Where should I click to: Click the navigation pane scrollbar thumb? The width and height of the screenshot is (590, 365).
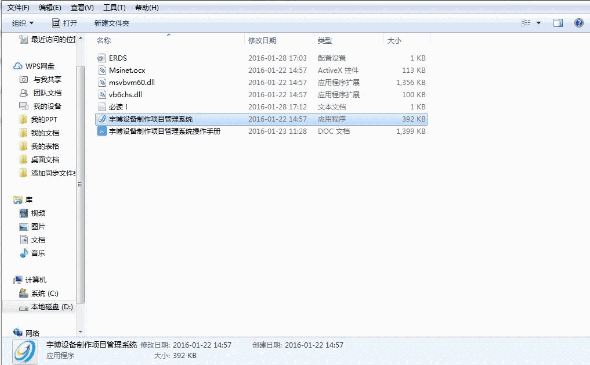point(80,184)
